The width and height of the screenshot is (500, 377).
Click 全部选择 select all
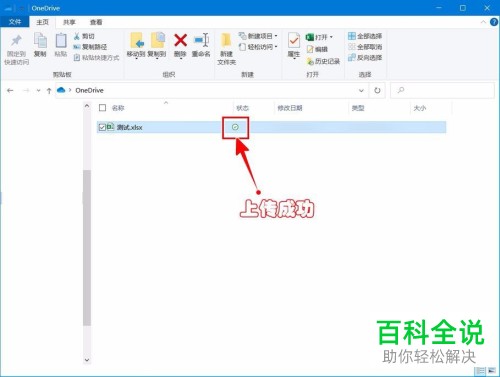coord(365,36)
